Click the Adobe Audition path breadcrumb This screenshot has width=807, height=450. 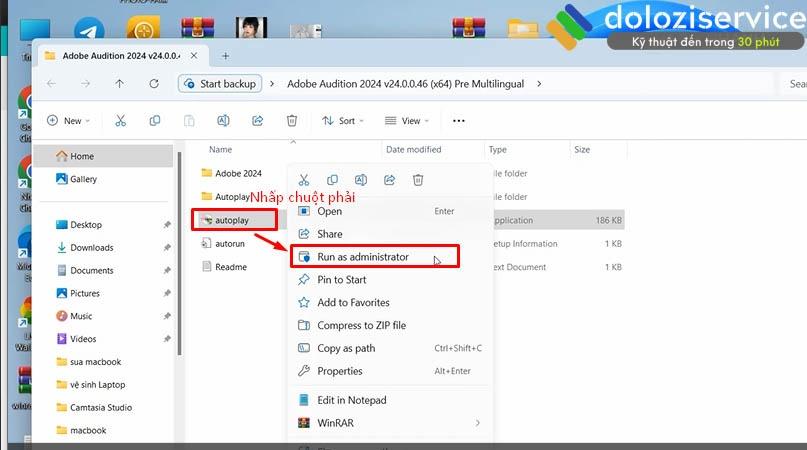point(406,83)
